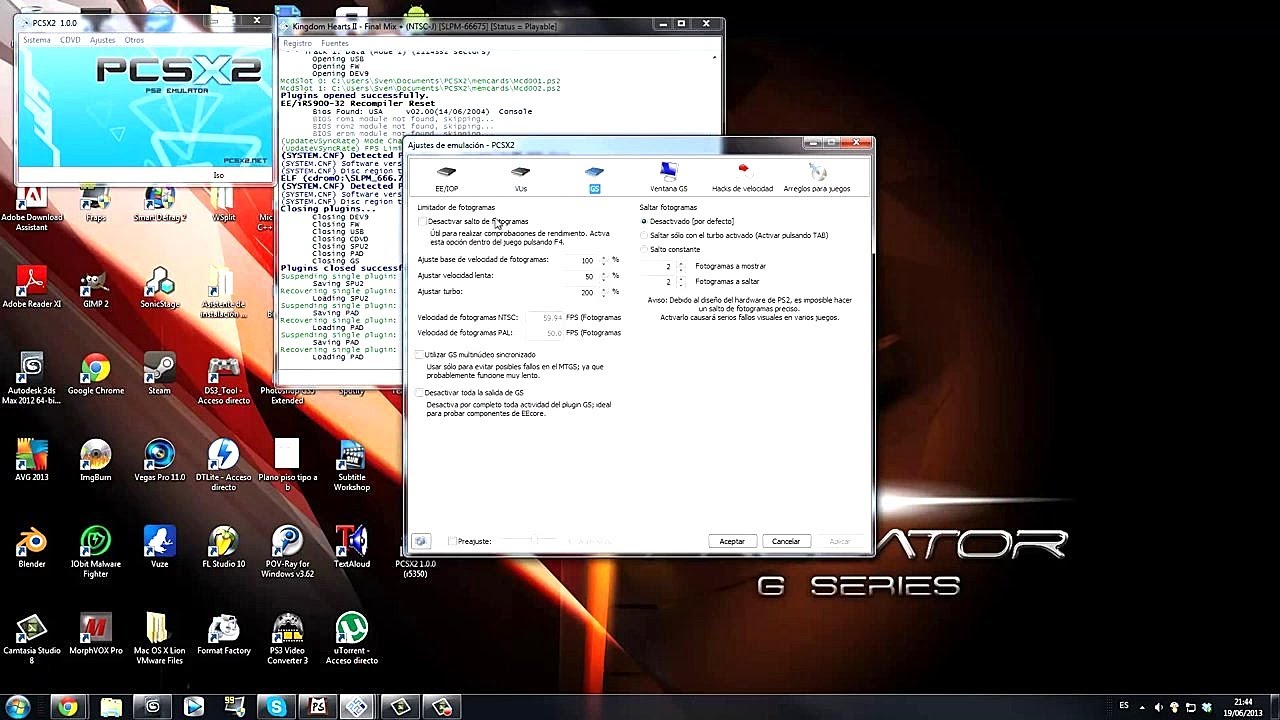1280x720 pixels.
Task: Click the Google Chrome desktop icon
Action: 95,374
